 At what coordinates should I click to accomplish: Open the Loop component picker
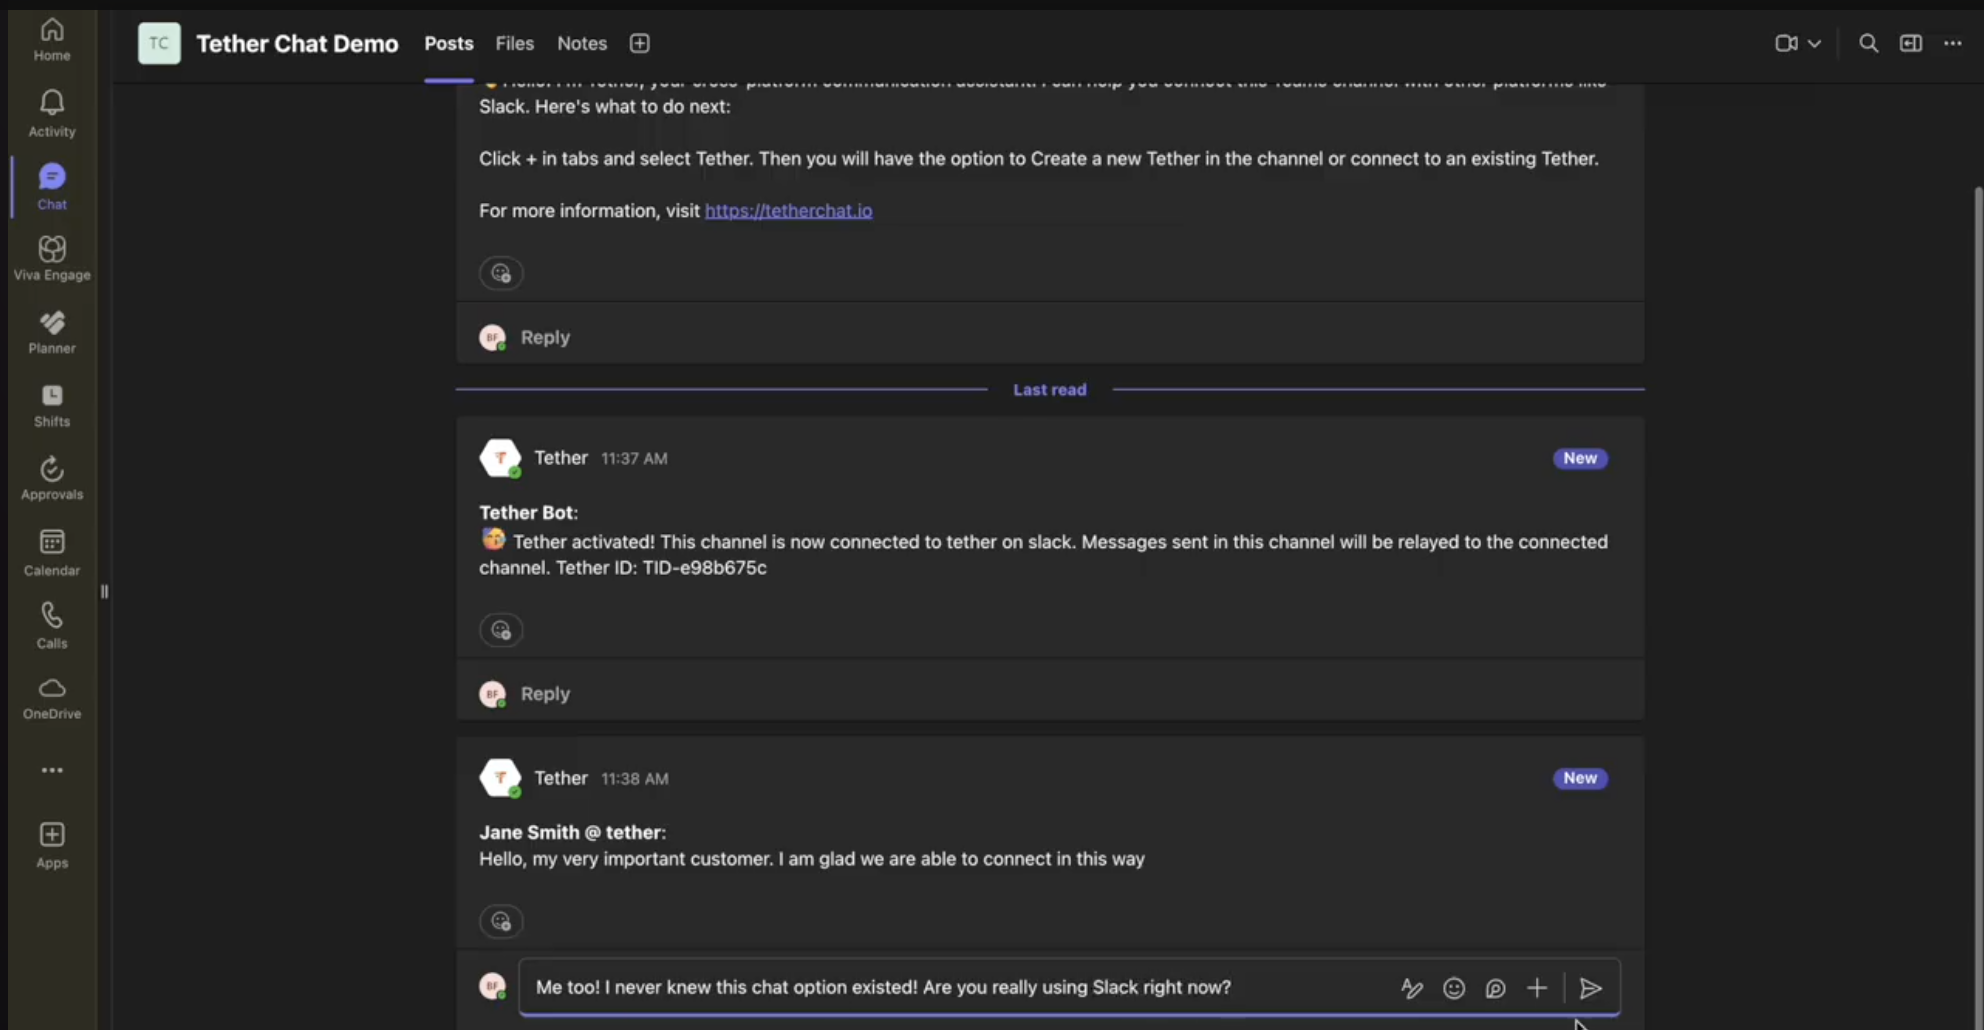[x=1495, y=988]
